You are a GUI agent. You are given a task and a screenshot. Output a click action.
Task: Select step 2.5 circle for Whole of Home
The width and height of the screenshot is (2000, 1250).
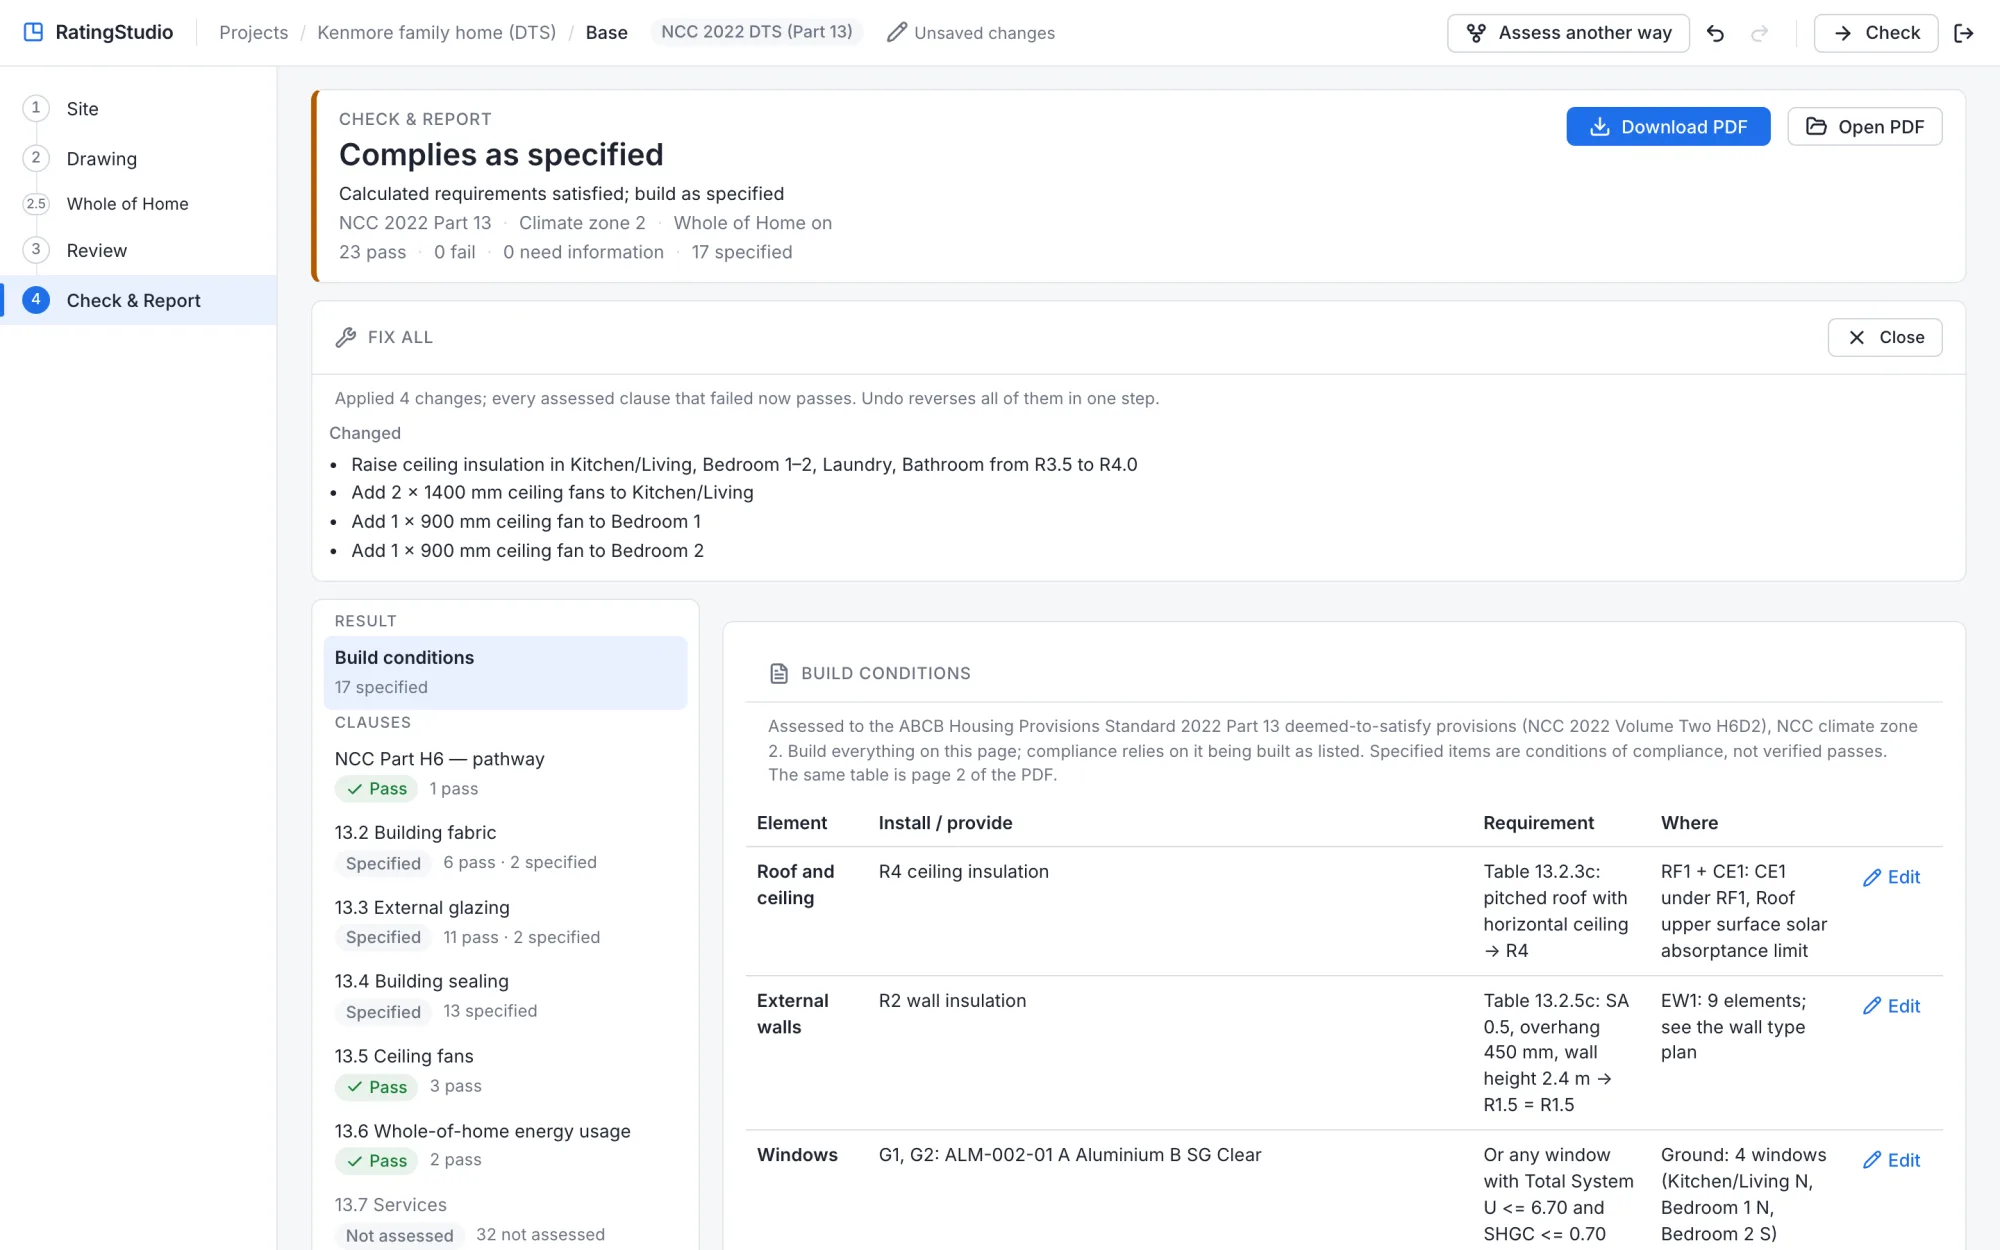tap(36, 204)
